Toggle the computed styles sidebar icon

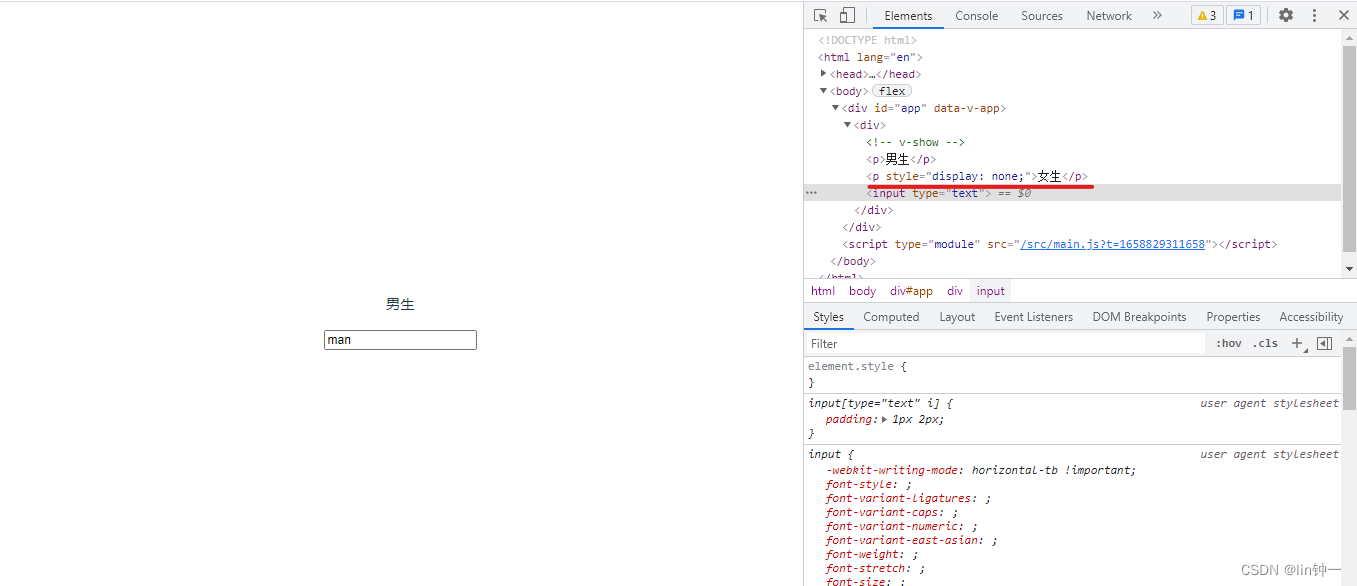1324,343
